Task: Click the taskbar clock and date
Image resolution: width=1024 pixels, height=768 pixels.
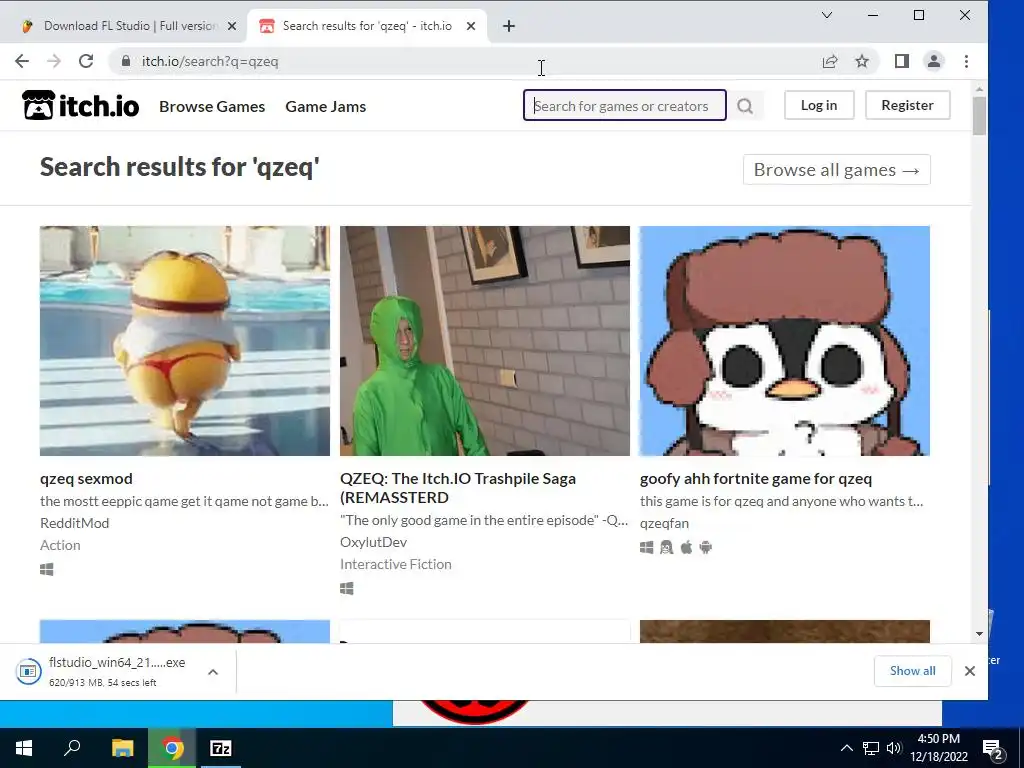Action: pyautogui.click(x=938, y=748)
